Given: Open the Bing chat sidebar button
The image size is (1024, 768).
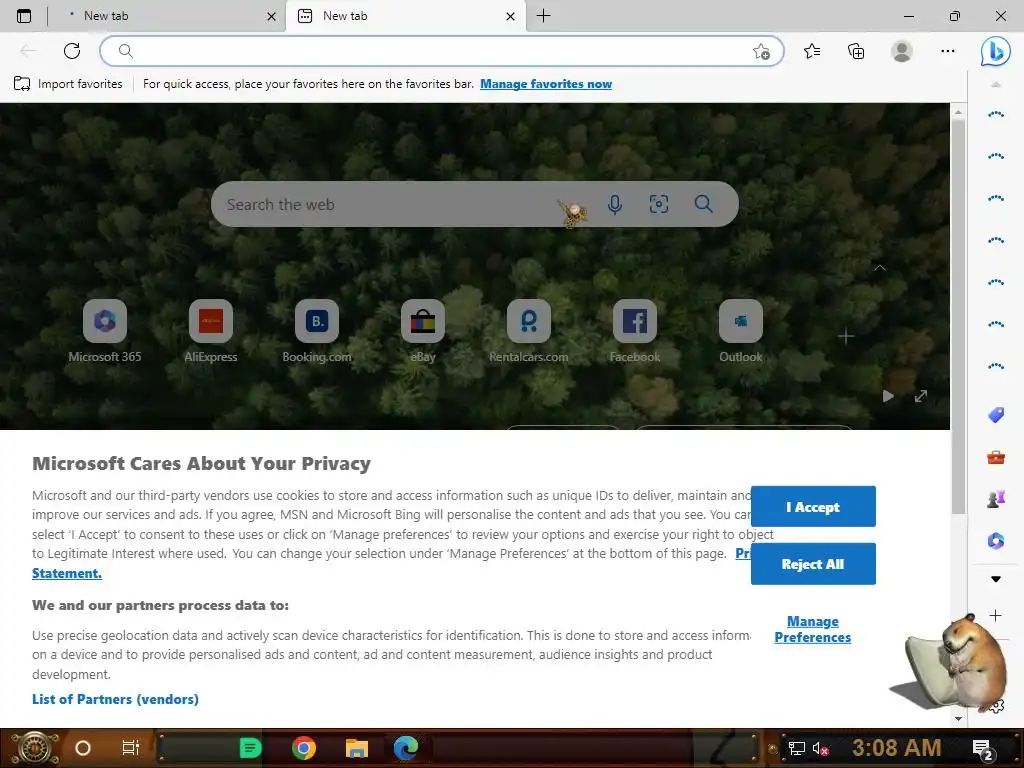Looking at the screenshot, I should click(x=995, y=51).
